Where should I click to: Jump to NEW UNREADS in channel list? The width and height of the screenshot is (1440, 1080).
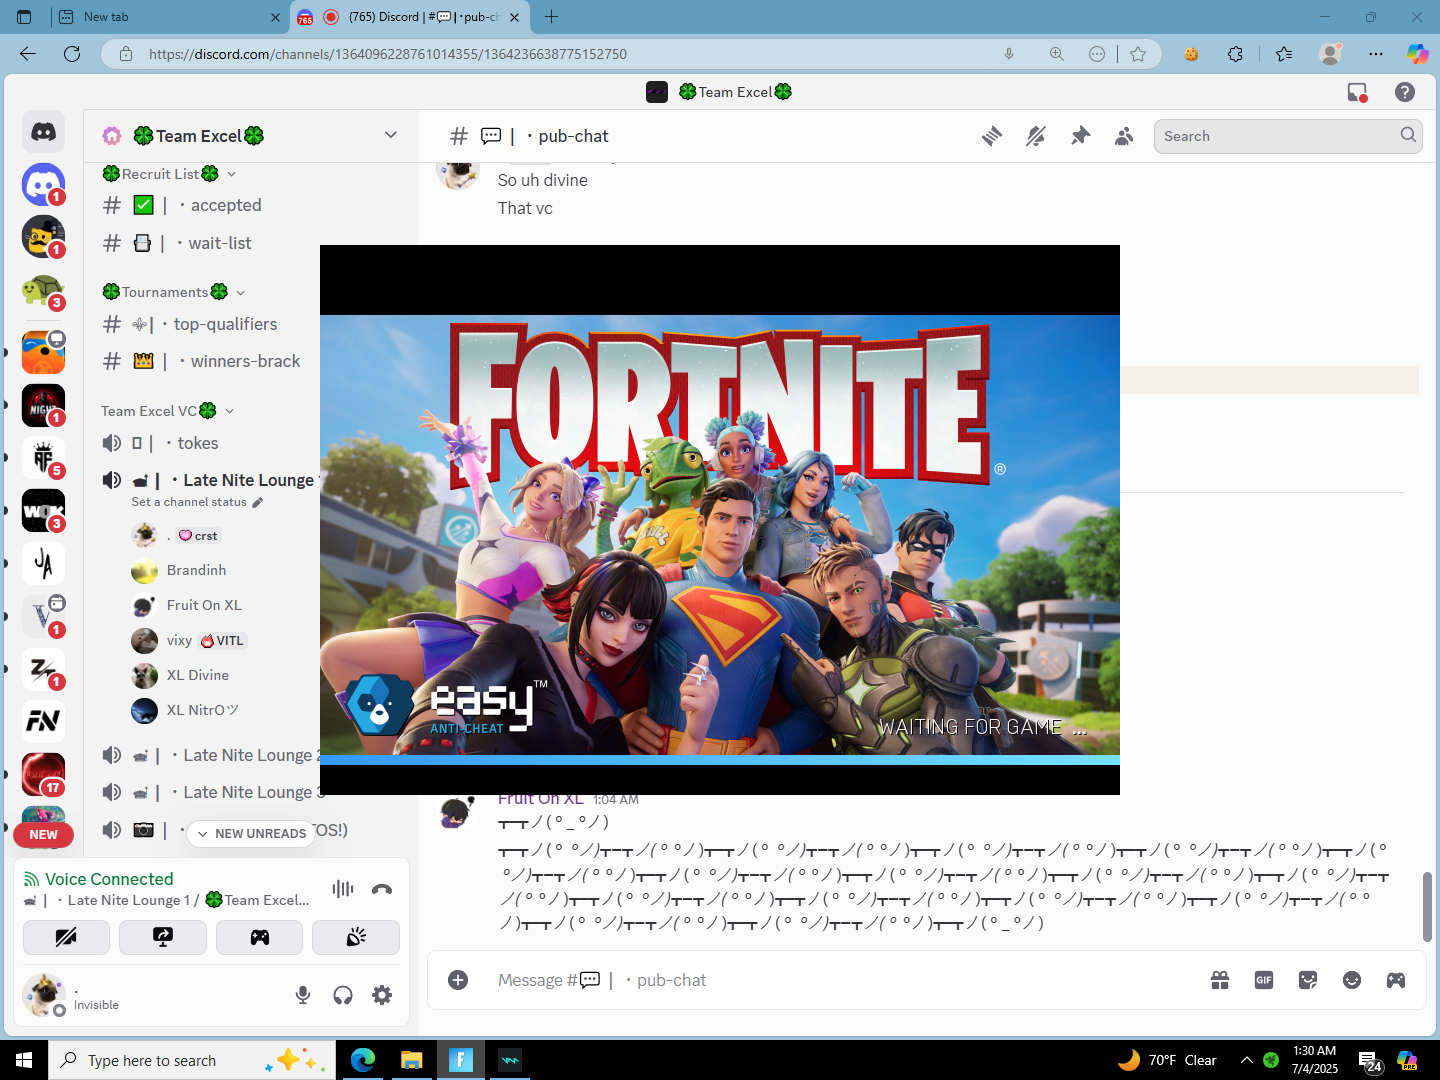(x=251, y=833)
